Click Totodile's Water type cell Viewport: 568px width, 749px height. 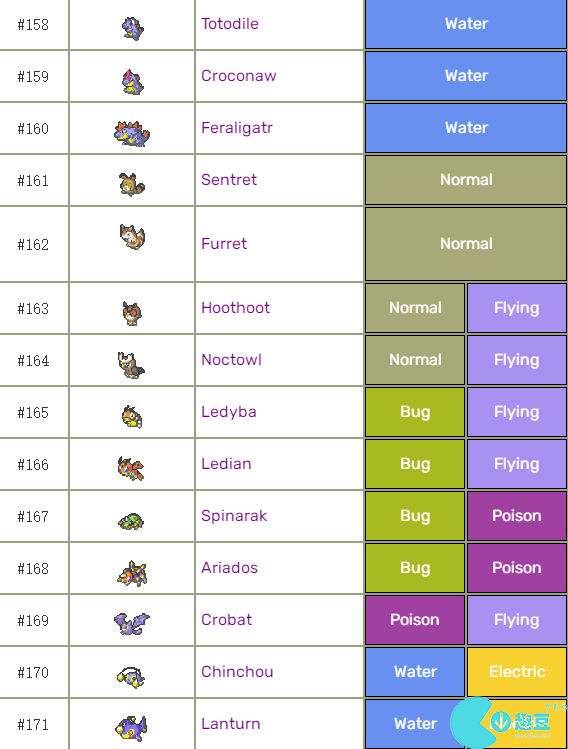466,24
